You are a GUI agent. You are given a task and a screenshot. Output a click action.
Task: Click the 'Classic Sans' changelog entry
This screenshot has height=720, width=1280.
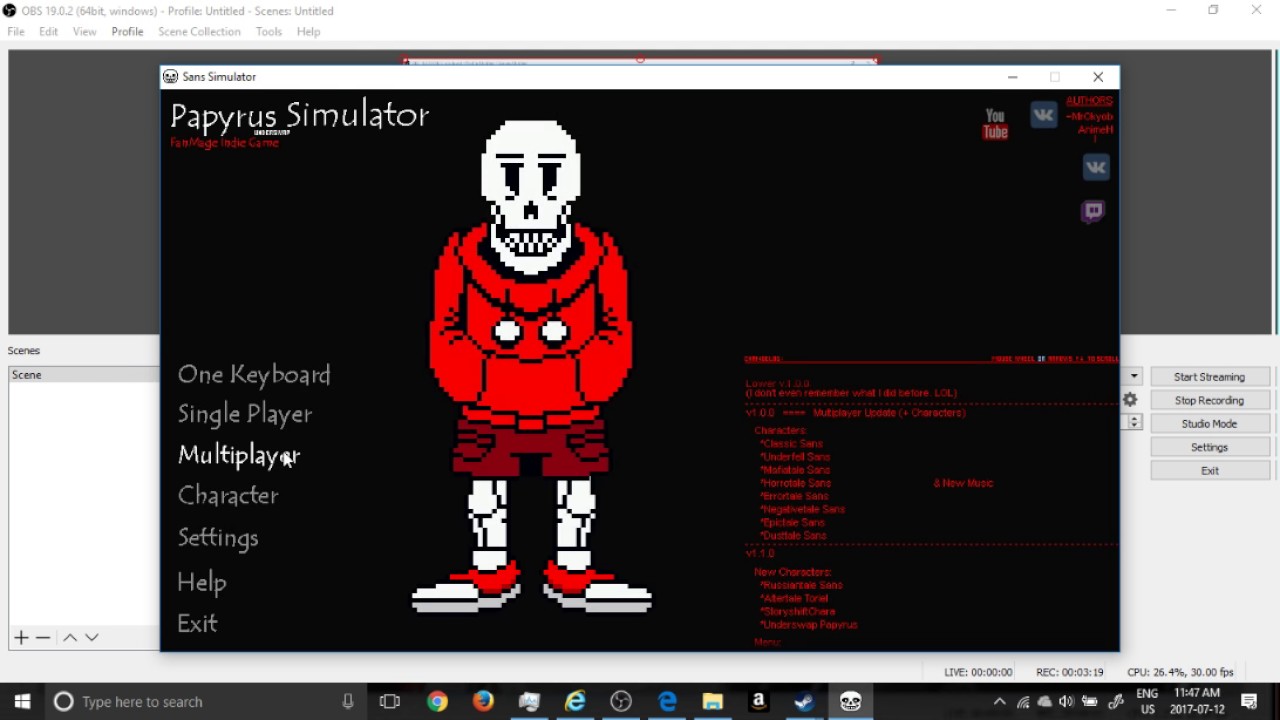tap(791, 443)
